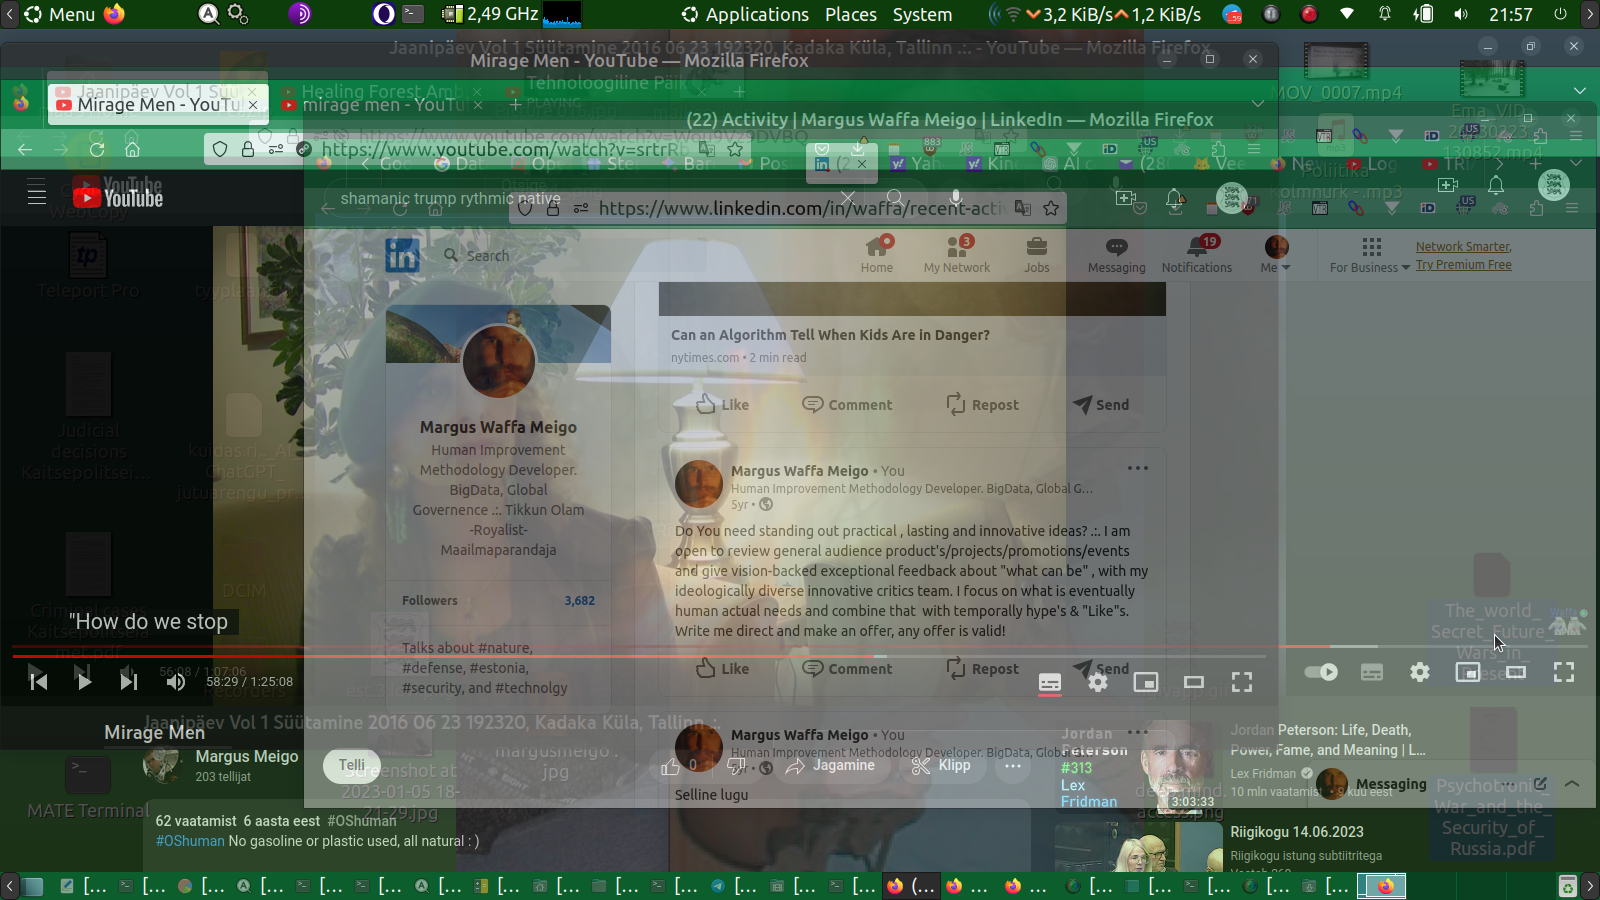Mute the video with speaker icon
Screen dimensions: 1600x900
176,681
